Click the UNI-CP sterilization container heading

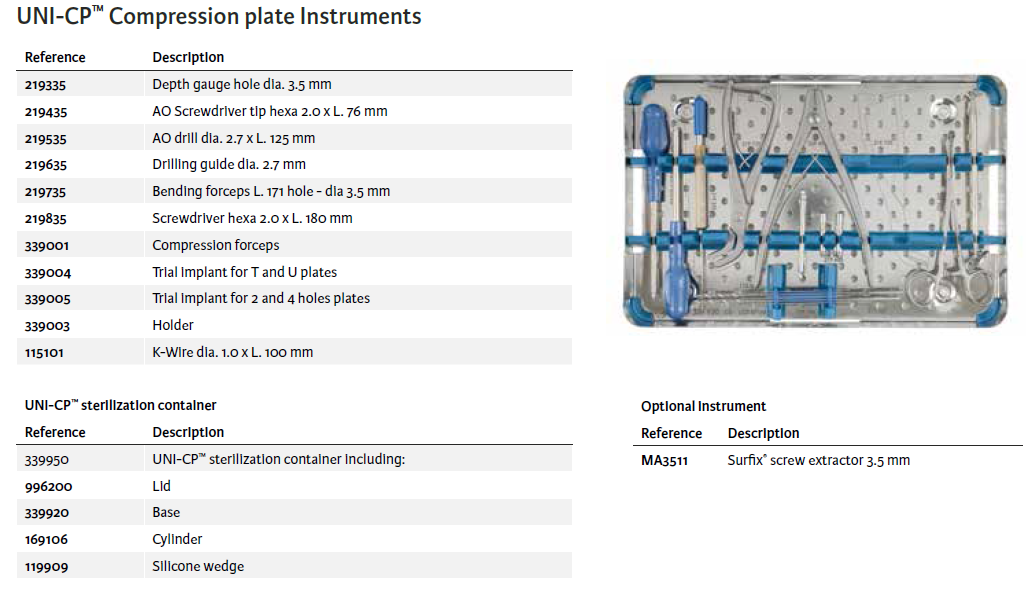pyautogui.click(x=120, y=405)
